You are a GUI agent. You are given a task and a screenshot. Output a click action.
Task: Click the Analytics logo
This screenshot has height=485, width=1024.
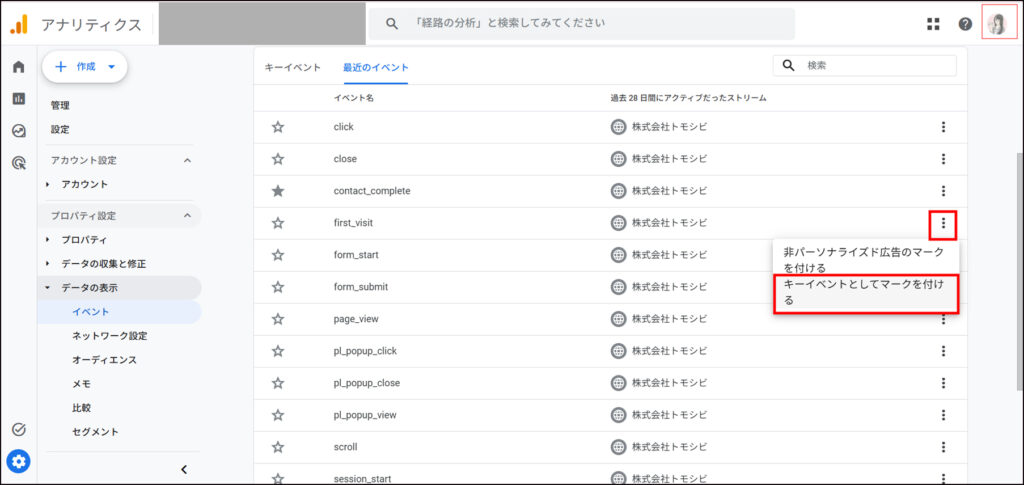pos(19,25)
